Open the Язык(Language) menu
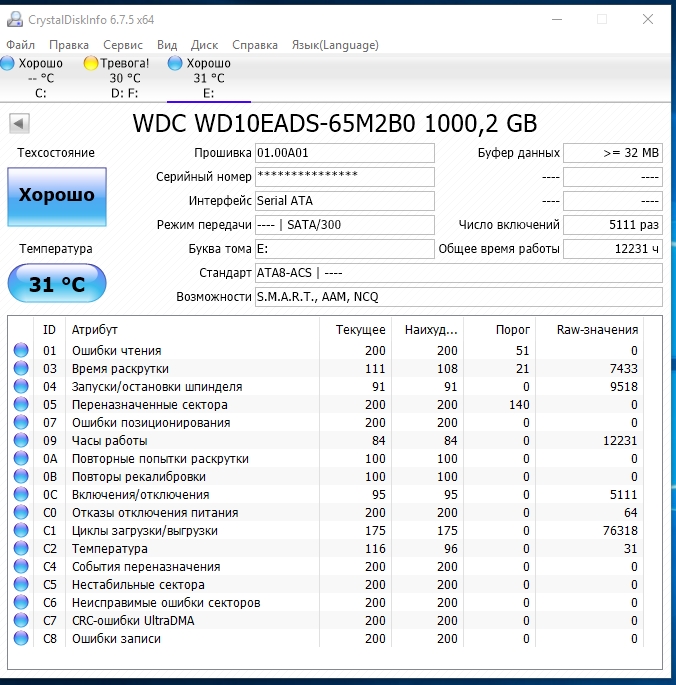This screenshot has width=676, height=685. point(335,45)
